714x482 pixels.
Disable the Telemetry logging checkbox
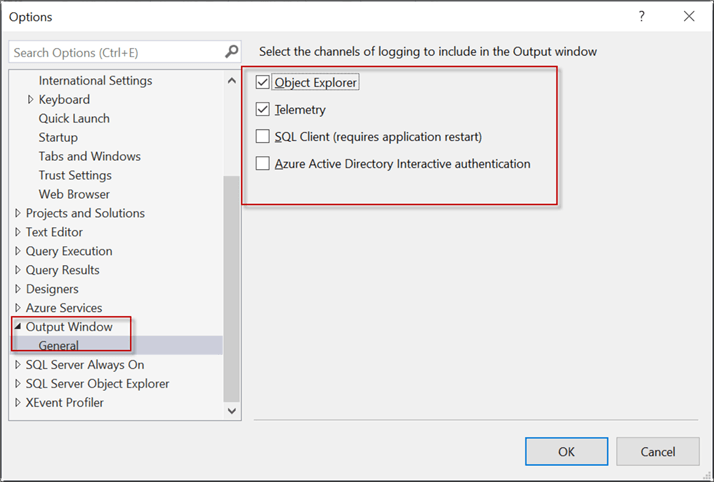pyautogui.click(x=263, y=109)
